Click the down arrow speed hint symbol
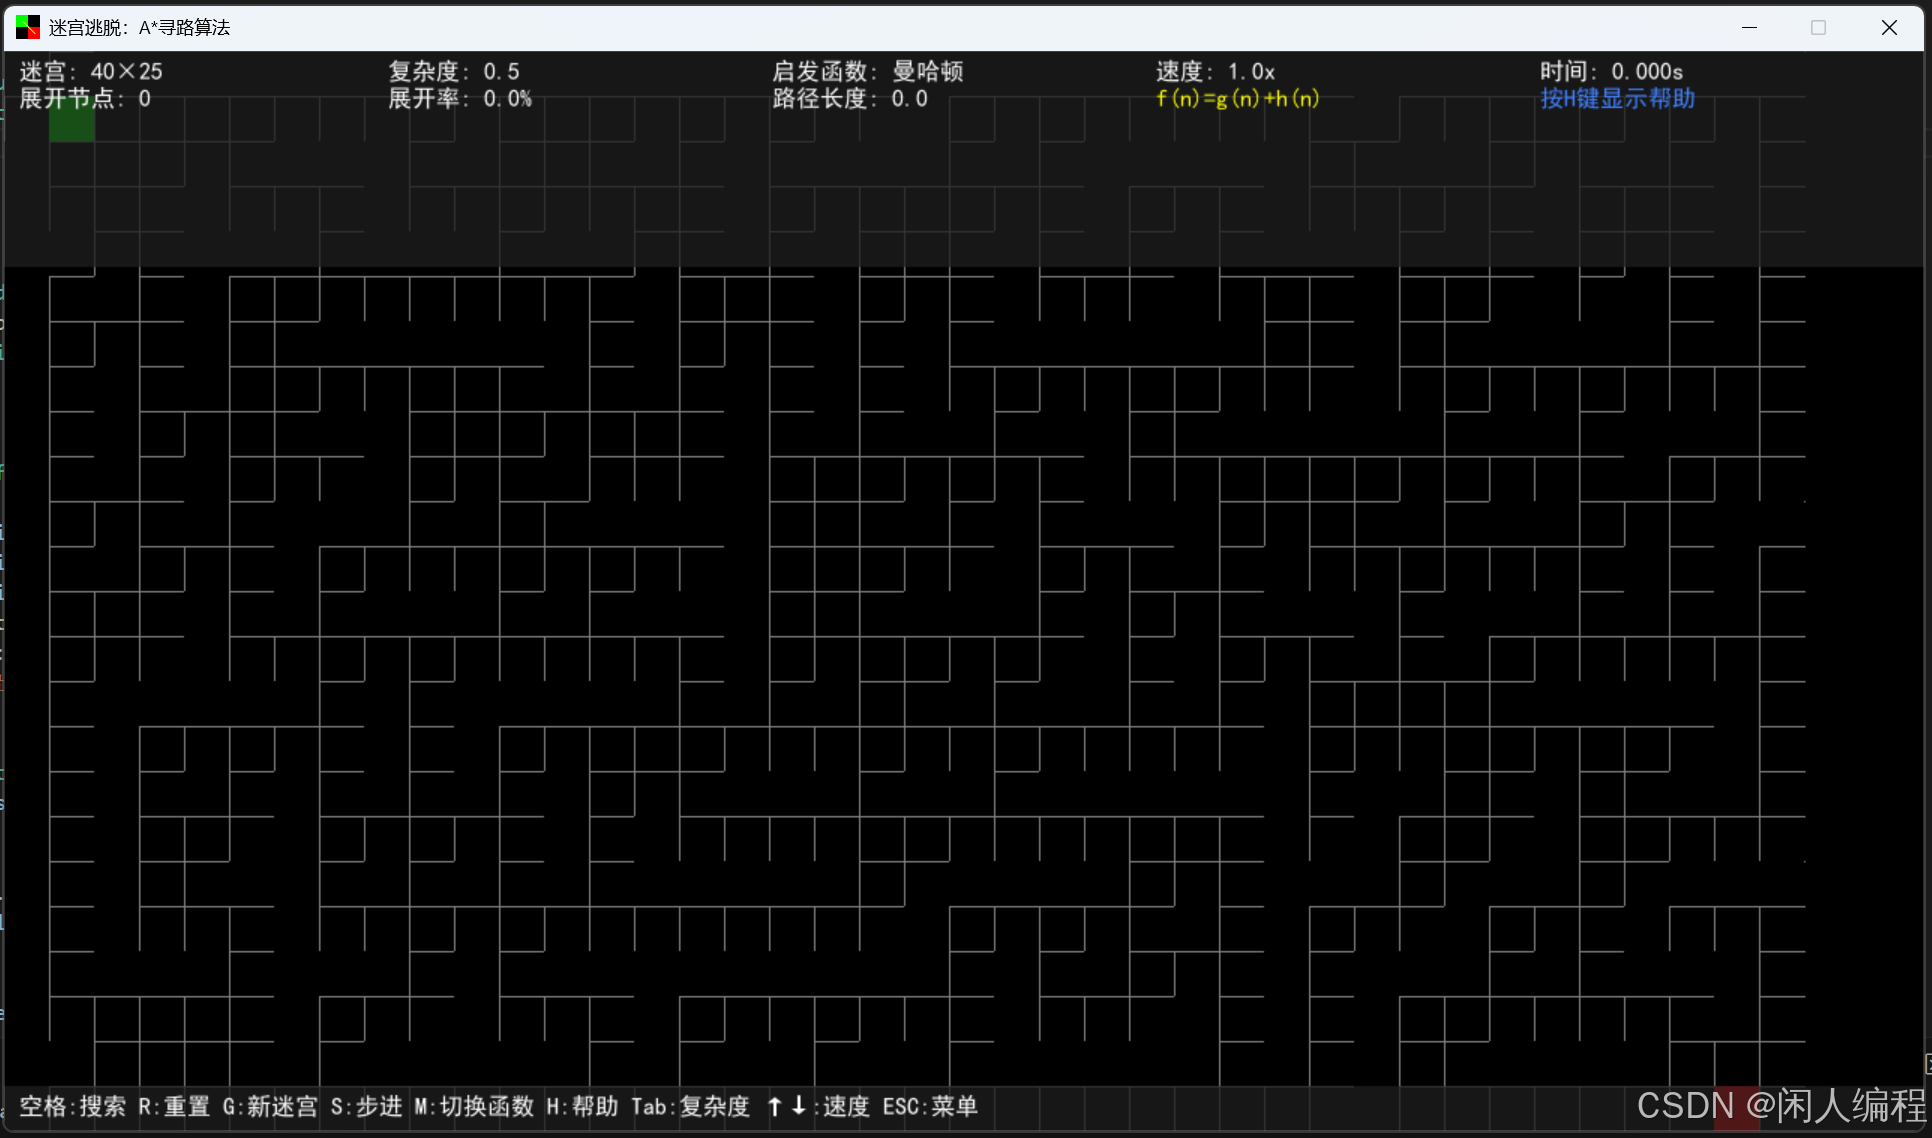1932x1138 pixels. pyautogui.click(x=799, y=1106)
